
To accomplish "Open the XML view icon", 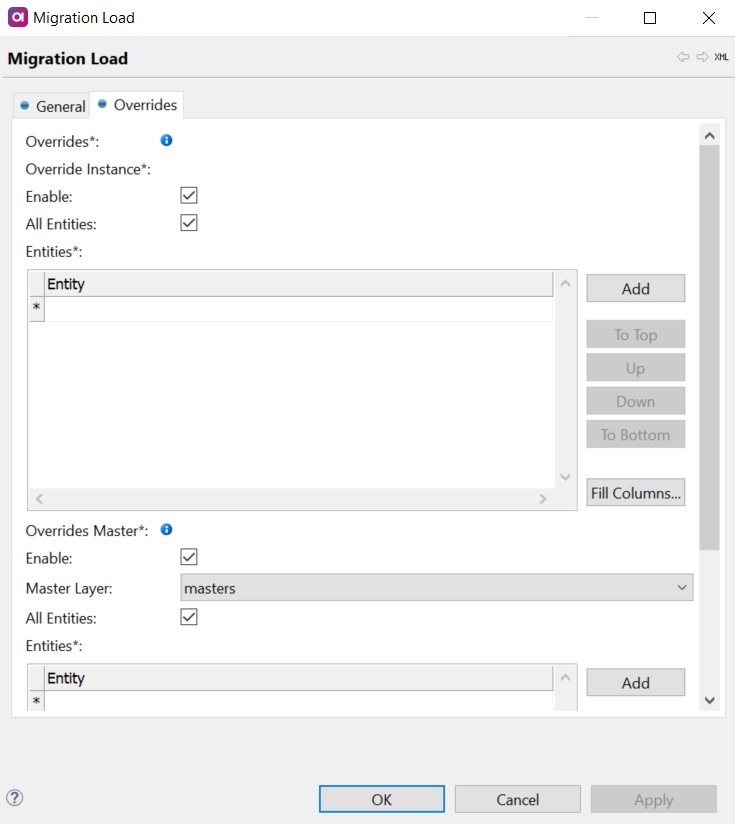I will tap(721, 58).
